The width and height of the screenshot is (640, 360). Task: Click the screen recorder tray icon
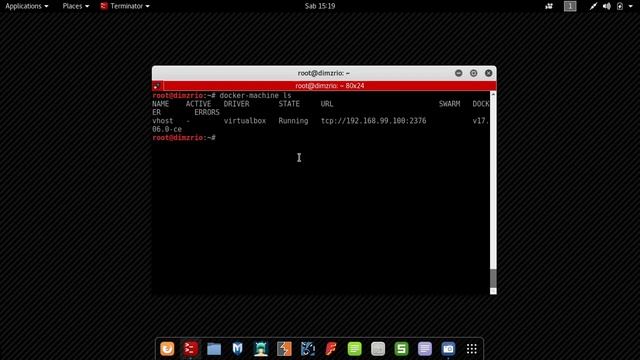(x=549, y=6)
